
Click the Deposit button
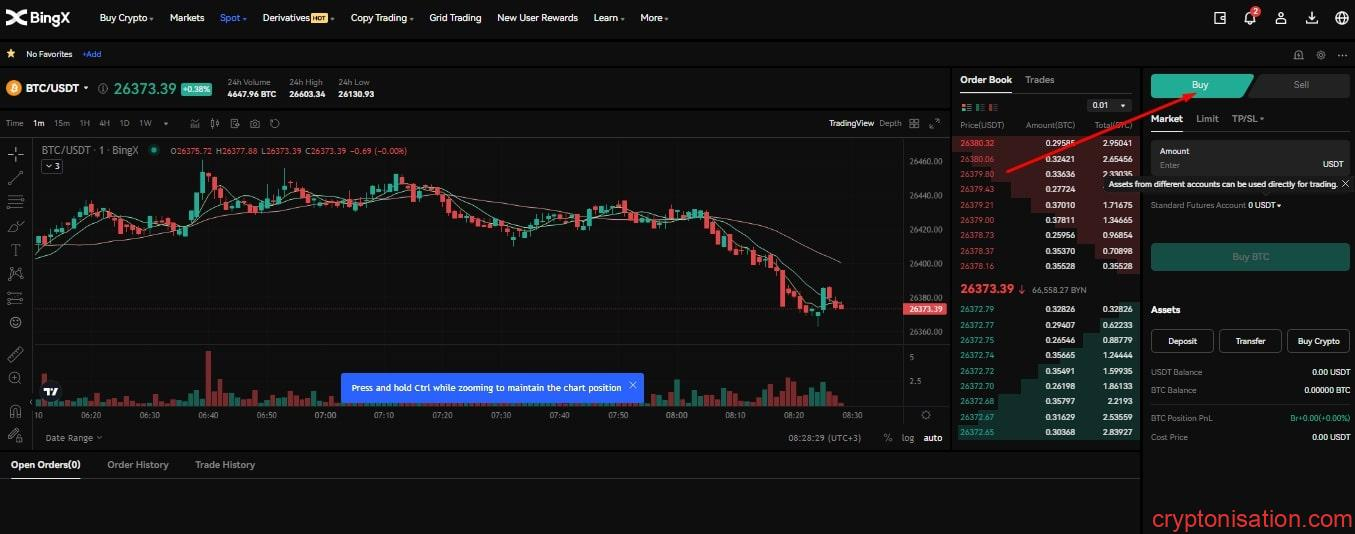1182,341
